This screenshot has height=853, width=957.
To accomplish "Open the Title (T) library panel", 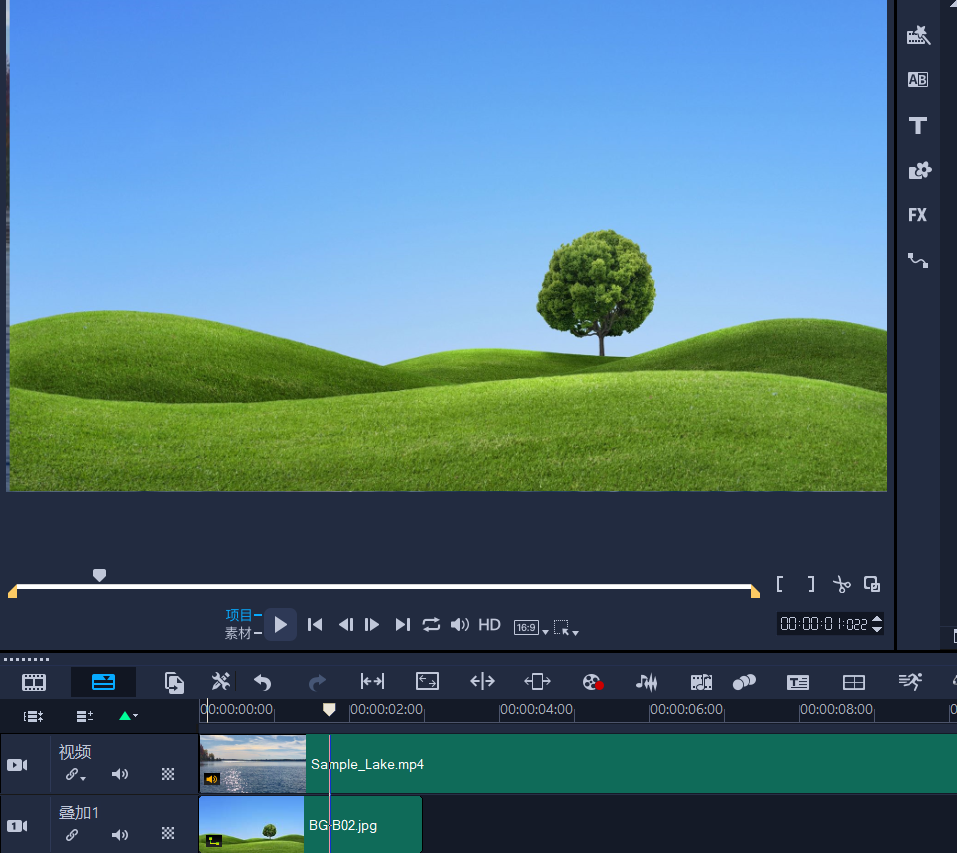I will coord(917,126).
